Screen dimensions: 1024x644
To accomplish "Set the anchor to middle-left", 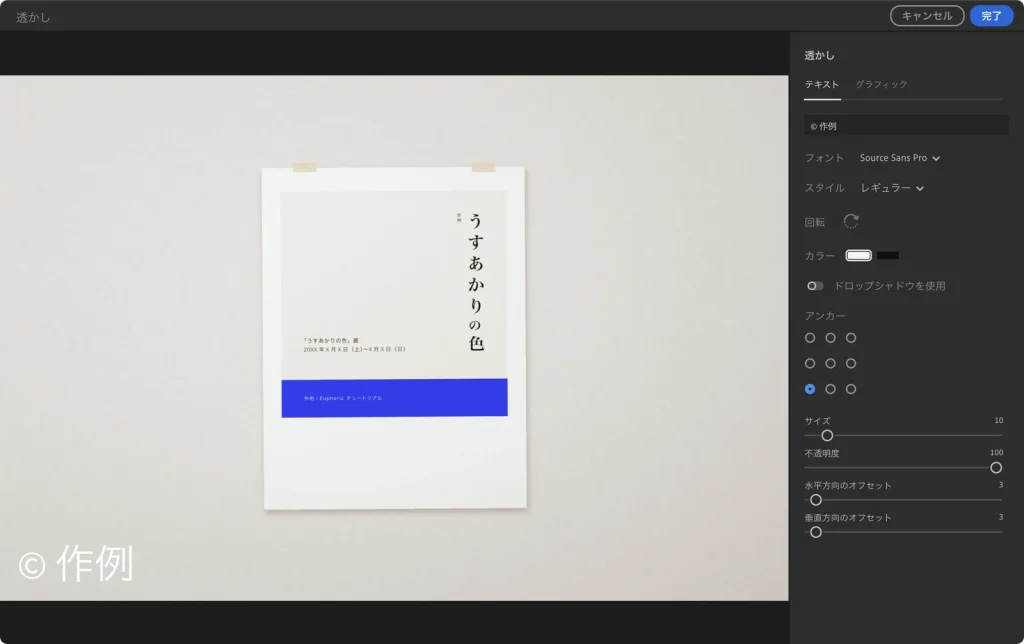I will coord(810,363).
